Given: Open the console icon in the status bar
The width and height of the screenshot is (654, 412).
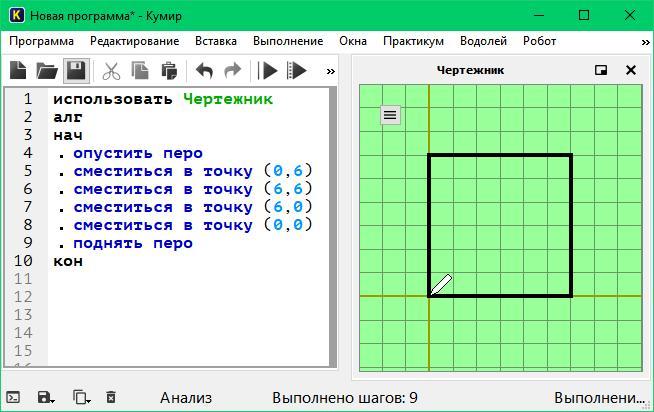Looking at the screenshot, I should [x=13, y=397].
